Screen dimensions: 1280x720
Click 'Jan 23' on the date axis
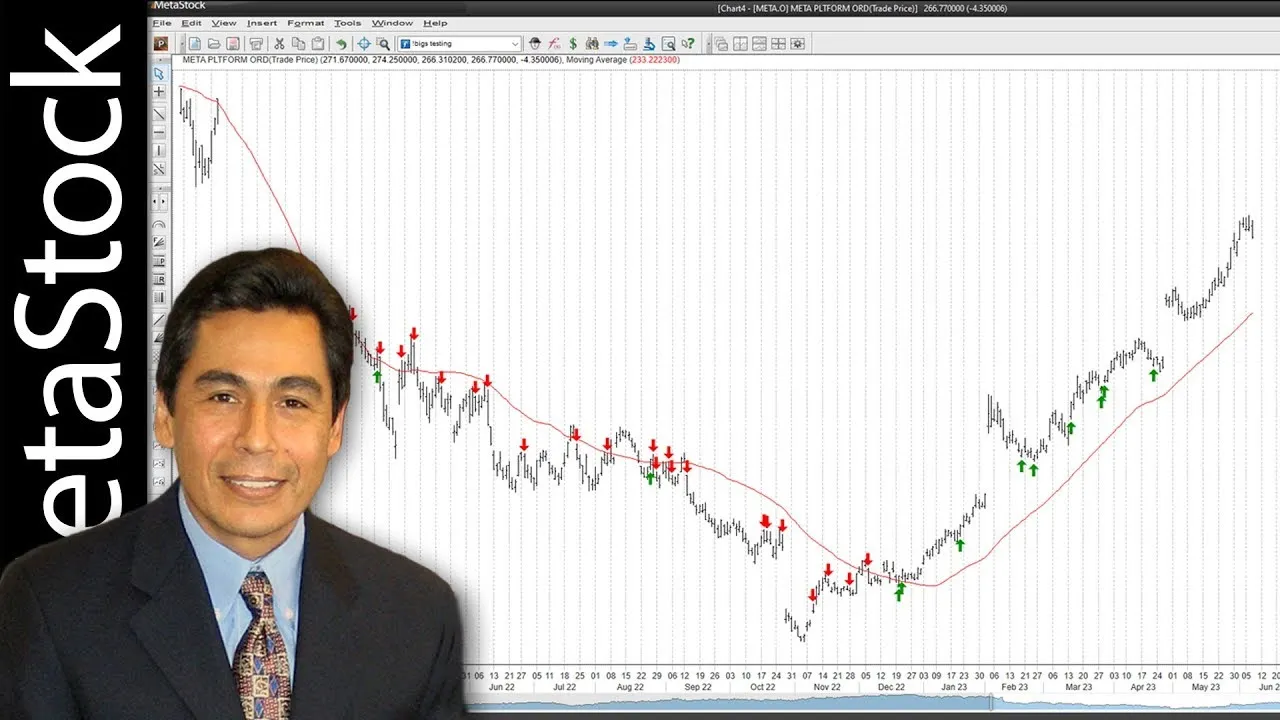(954, 688)
